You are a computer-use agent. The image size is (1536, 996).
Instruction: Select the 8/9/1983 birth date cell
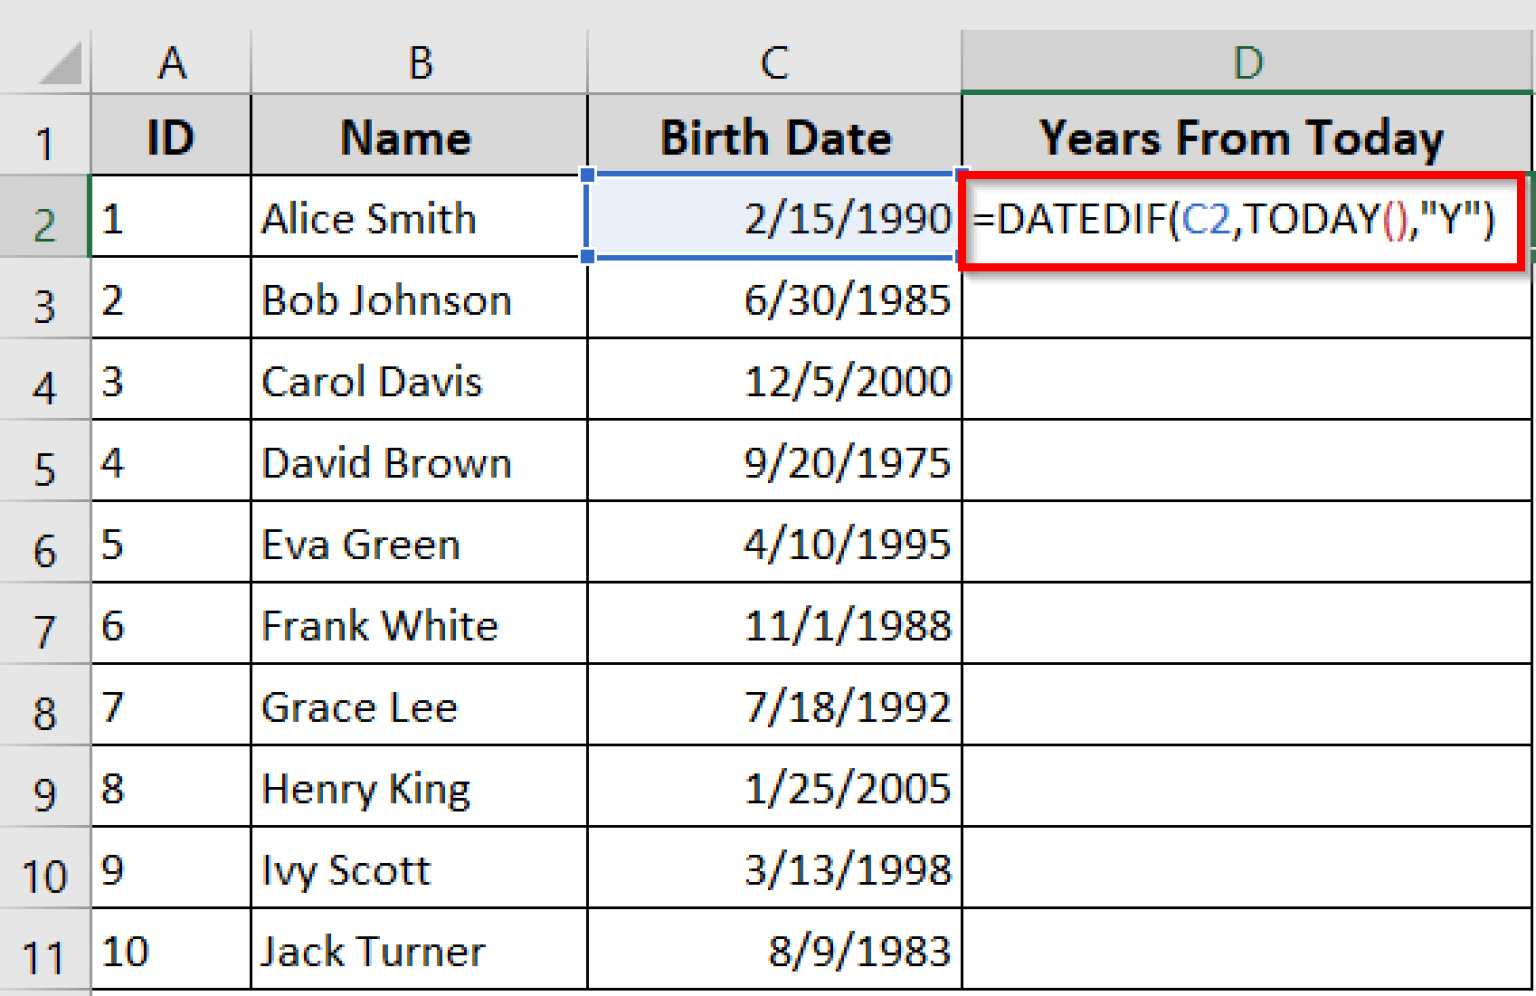point(774,950)
